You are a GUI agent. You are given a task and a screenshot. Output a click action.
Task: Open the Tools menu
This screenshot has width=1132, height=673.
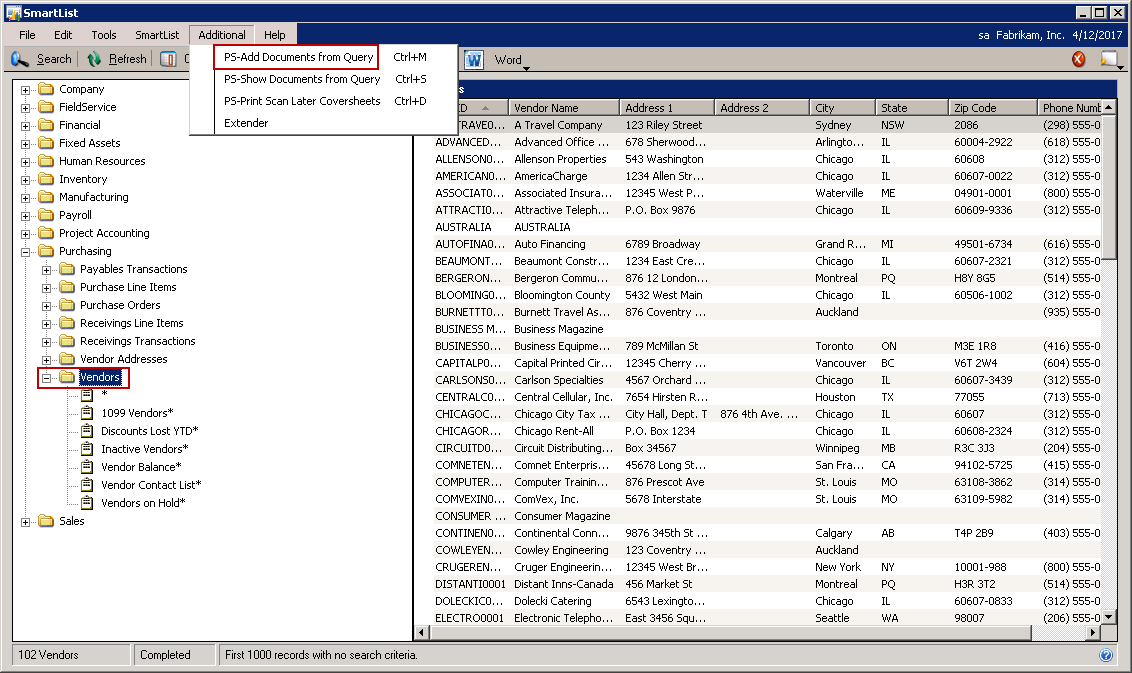tap(104, 35)
